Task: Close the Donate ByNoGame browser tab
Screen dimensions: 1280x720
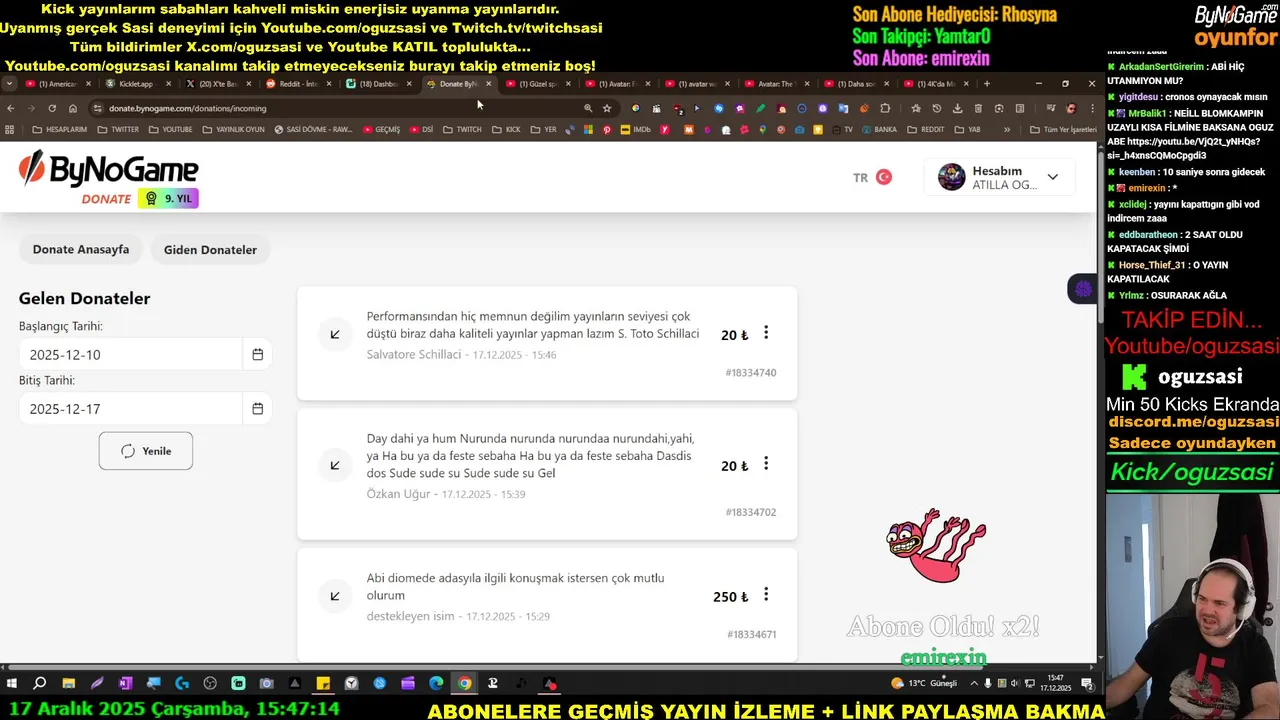Action: [488, 84]
